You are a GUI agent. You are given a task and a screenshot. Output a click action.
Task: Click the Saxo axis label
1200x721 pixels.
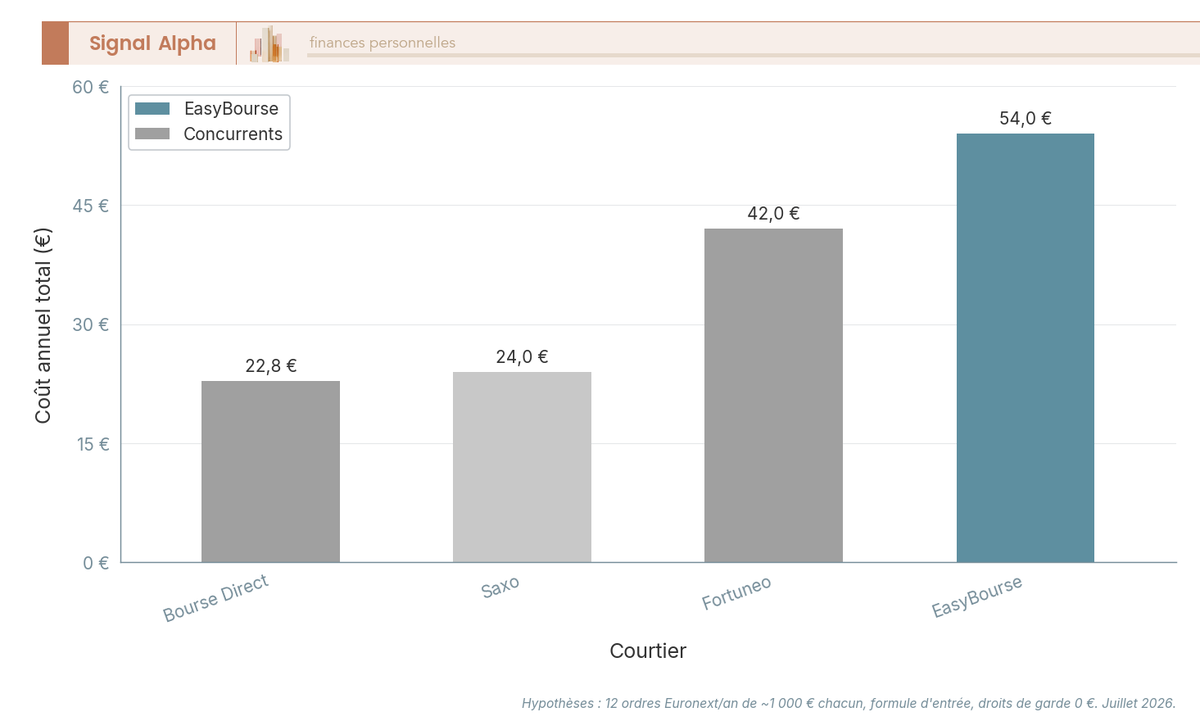[500, 586]
